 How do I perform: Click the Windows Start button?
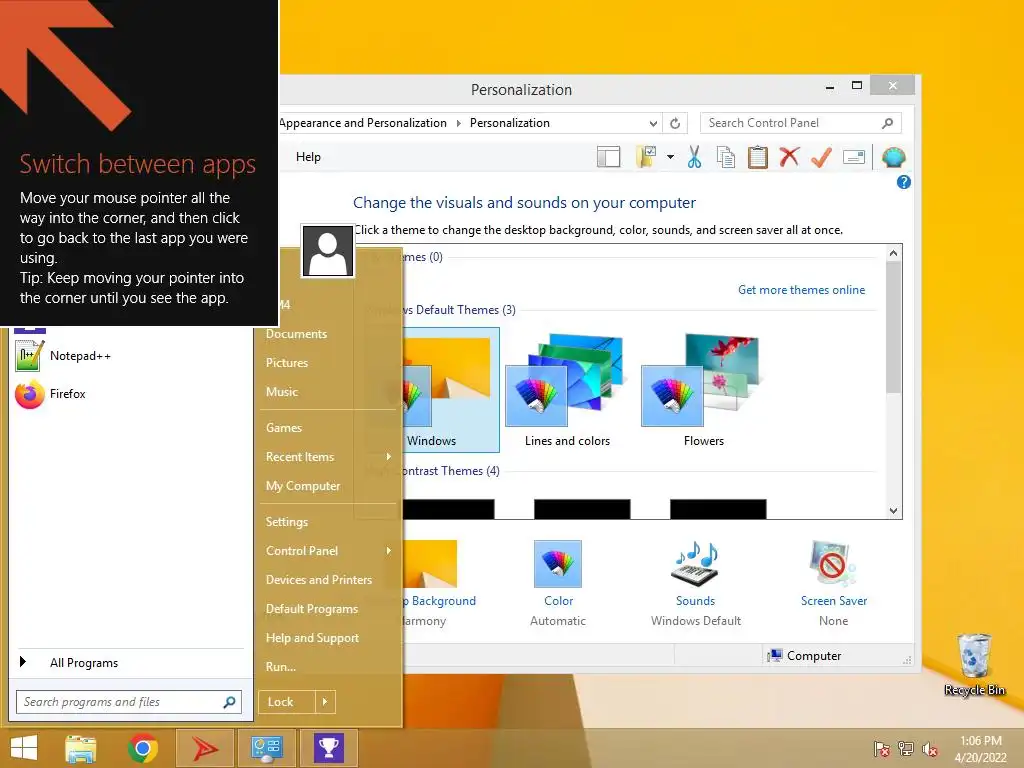pyautogui.click(x=24, y=748)
